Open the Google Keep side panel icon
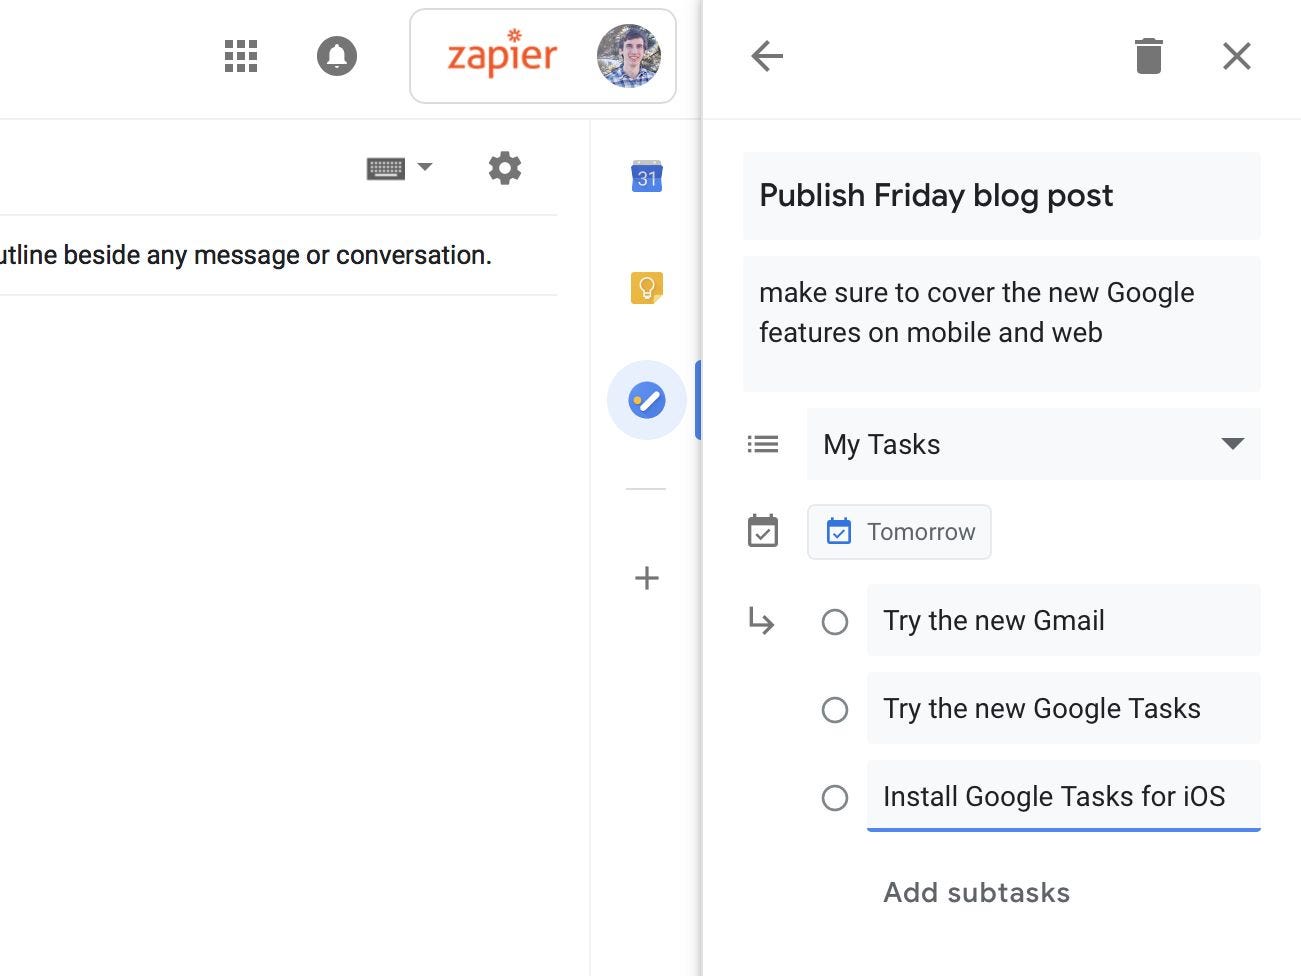 coord(646,289)
